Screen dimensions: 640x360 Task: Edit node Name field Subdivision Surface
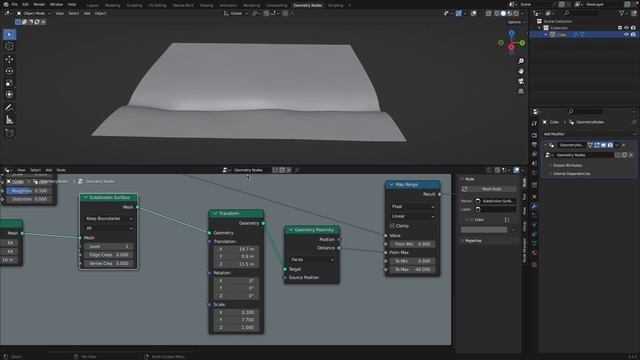(x=495, y=201)
